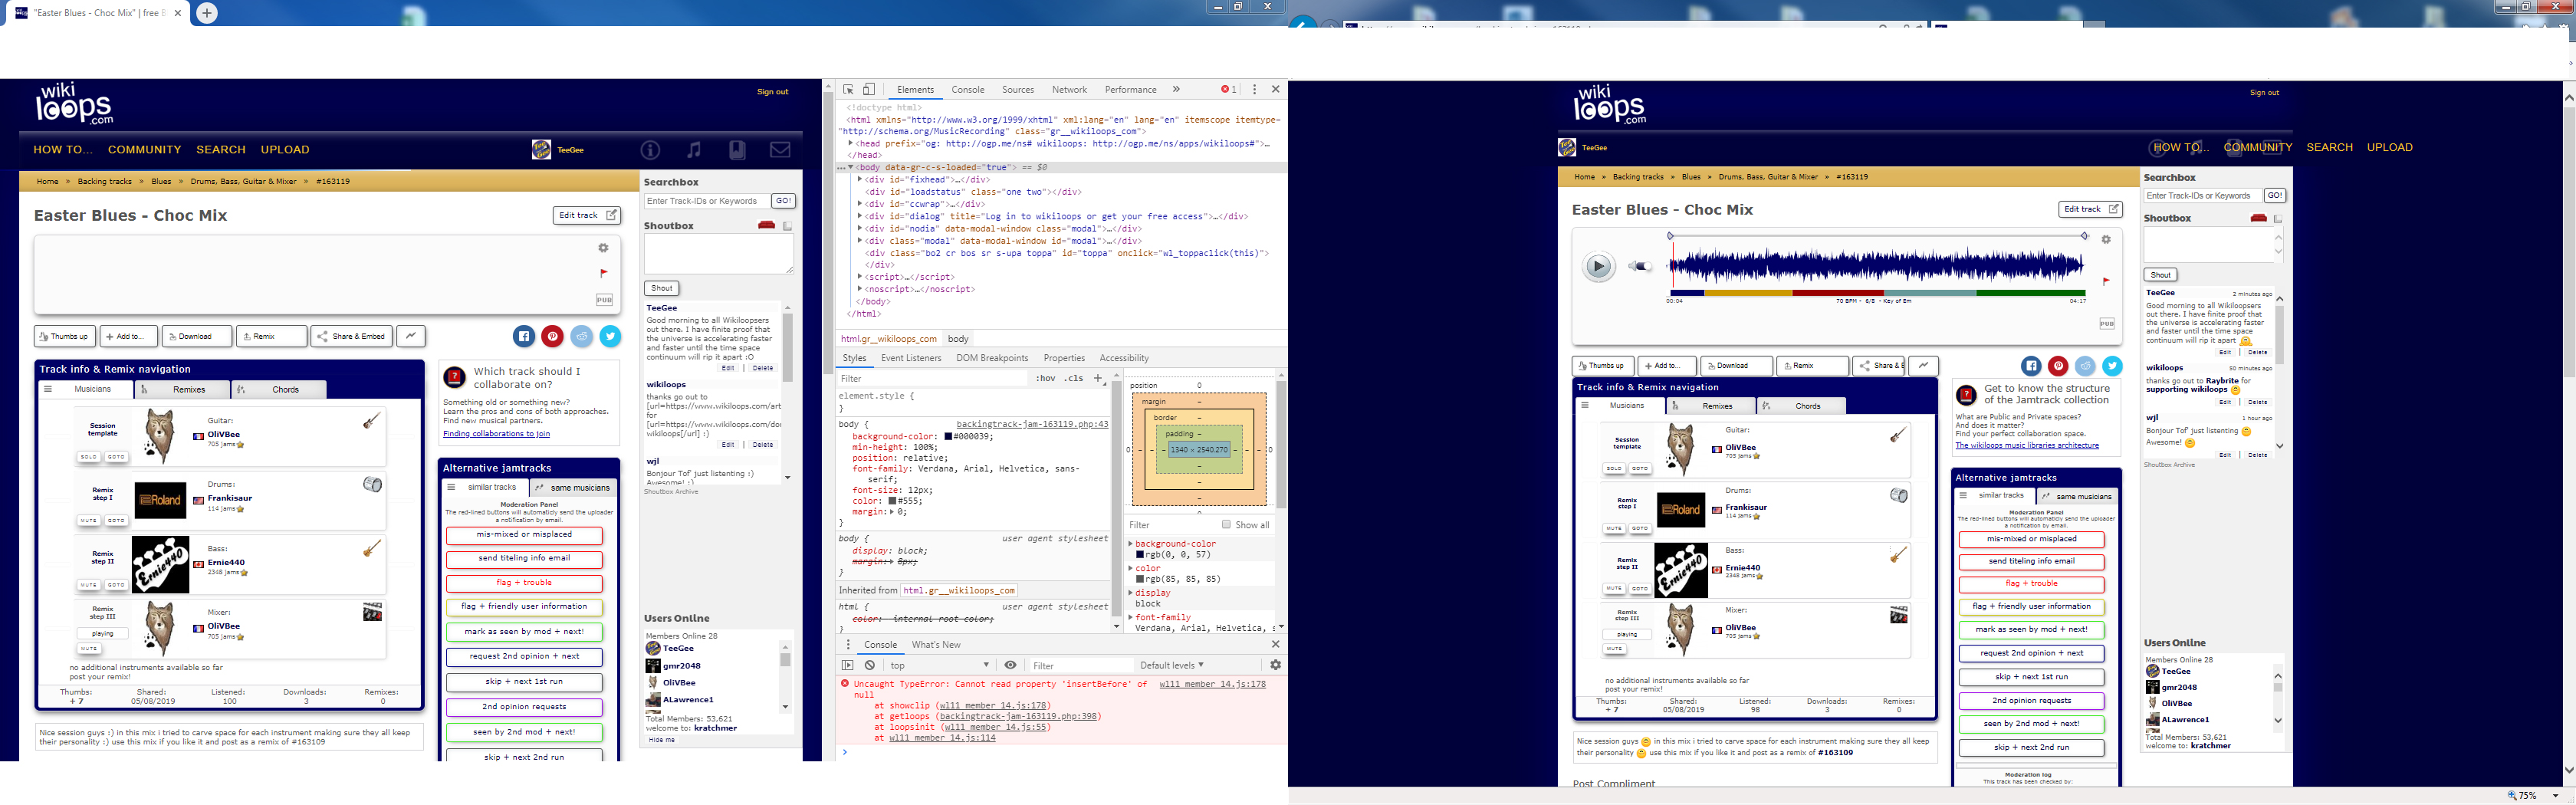Click the Download button in left window
This screenshot has width=2576, height=805.
[197, 336]
